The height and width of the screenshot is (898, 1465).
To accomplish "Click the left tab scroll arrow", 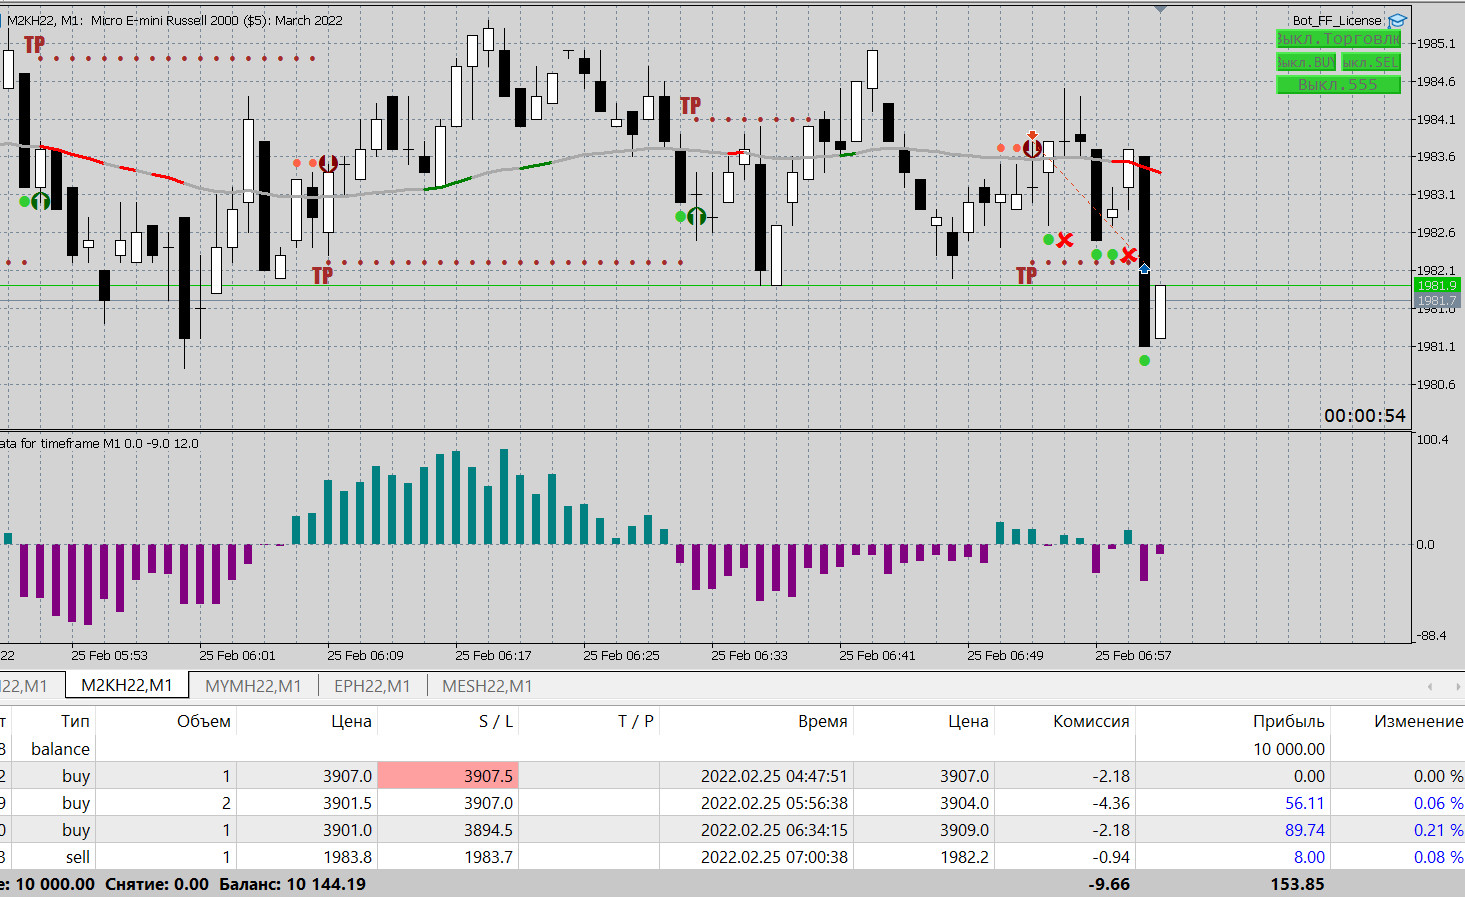I will [x=1430, y=686].
